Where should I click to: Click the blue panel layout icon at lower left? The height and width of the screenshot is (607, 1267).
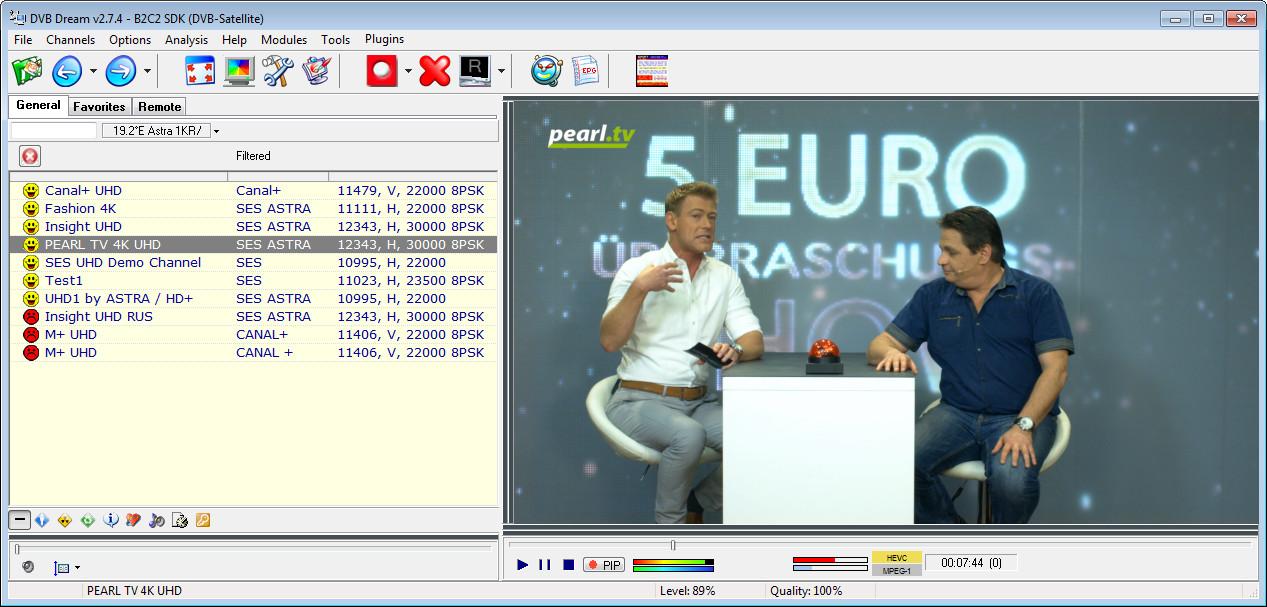pyautogui.click(x=62, y=567)
